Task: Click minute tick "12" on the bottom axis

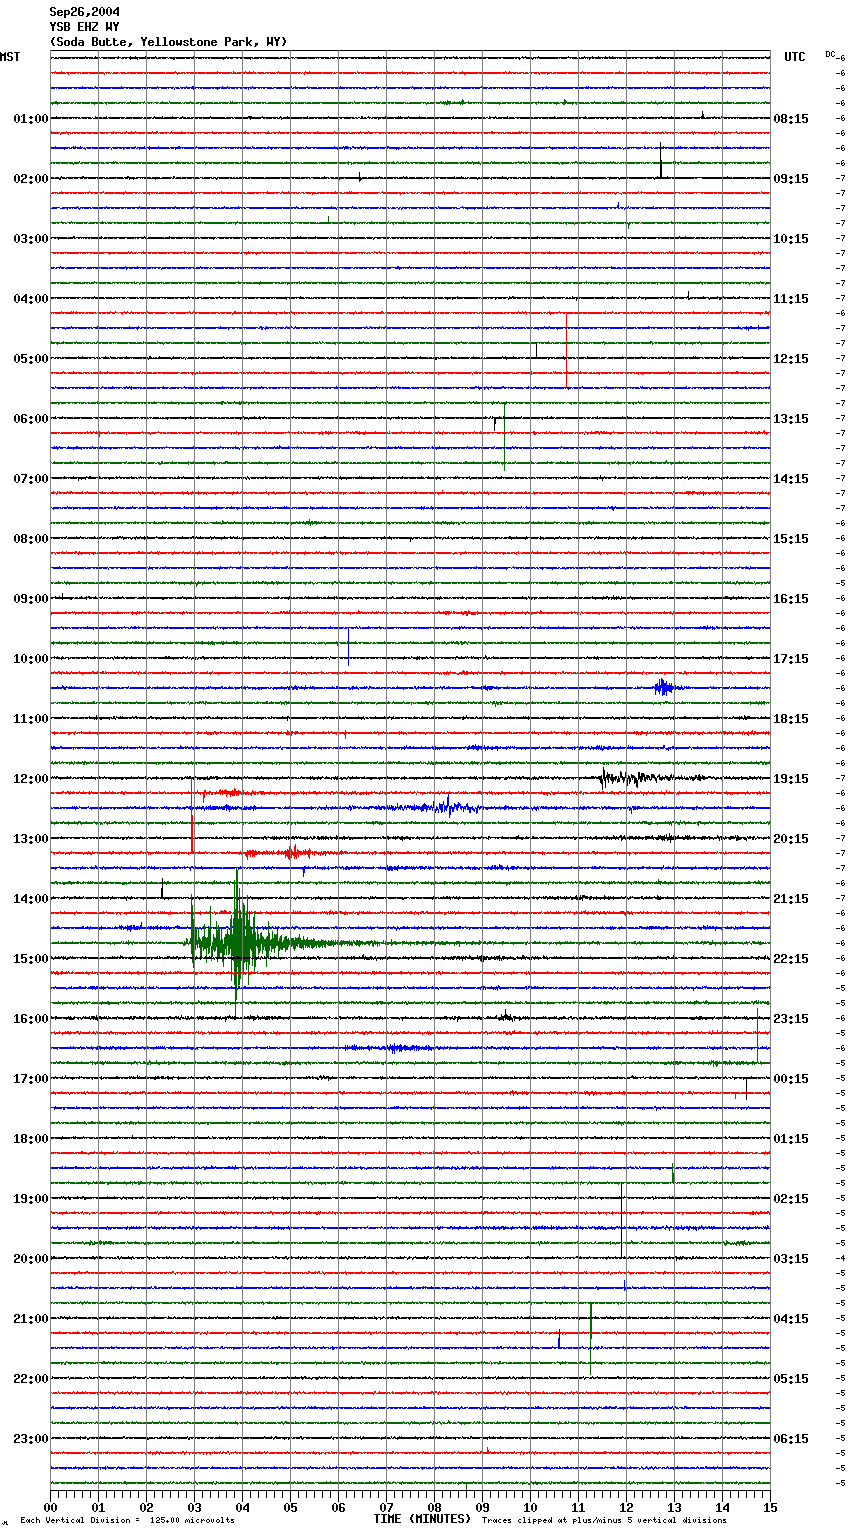Action: point(626,1507)
